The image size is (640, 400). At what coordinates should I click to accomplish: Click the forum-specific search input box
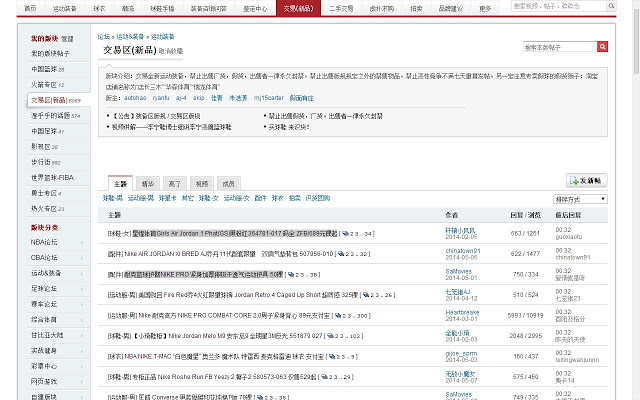(560, 47)
